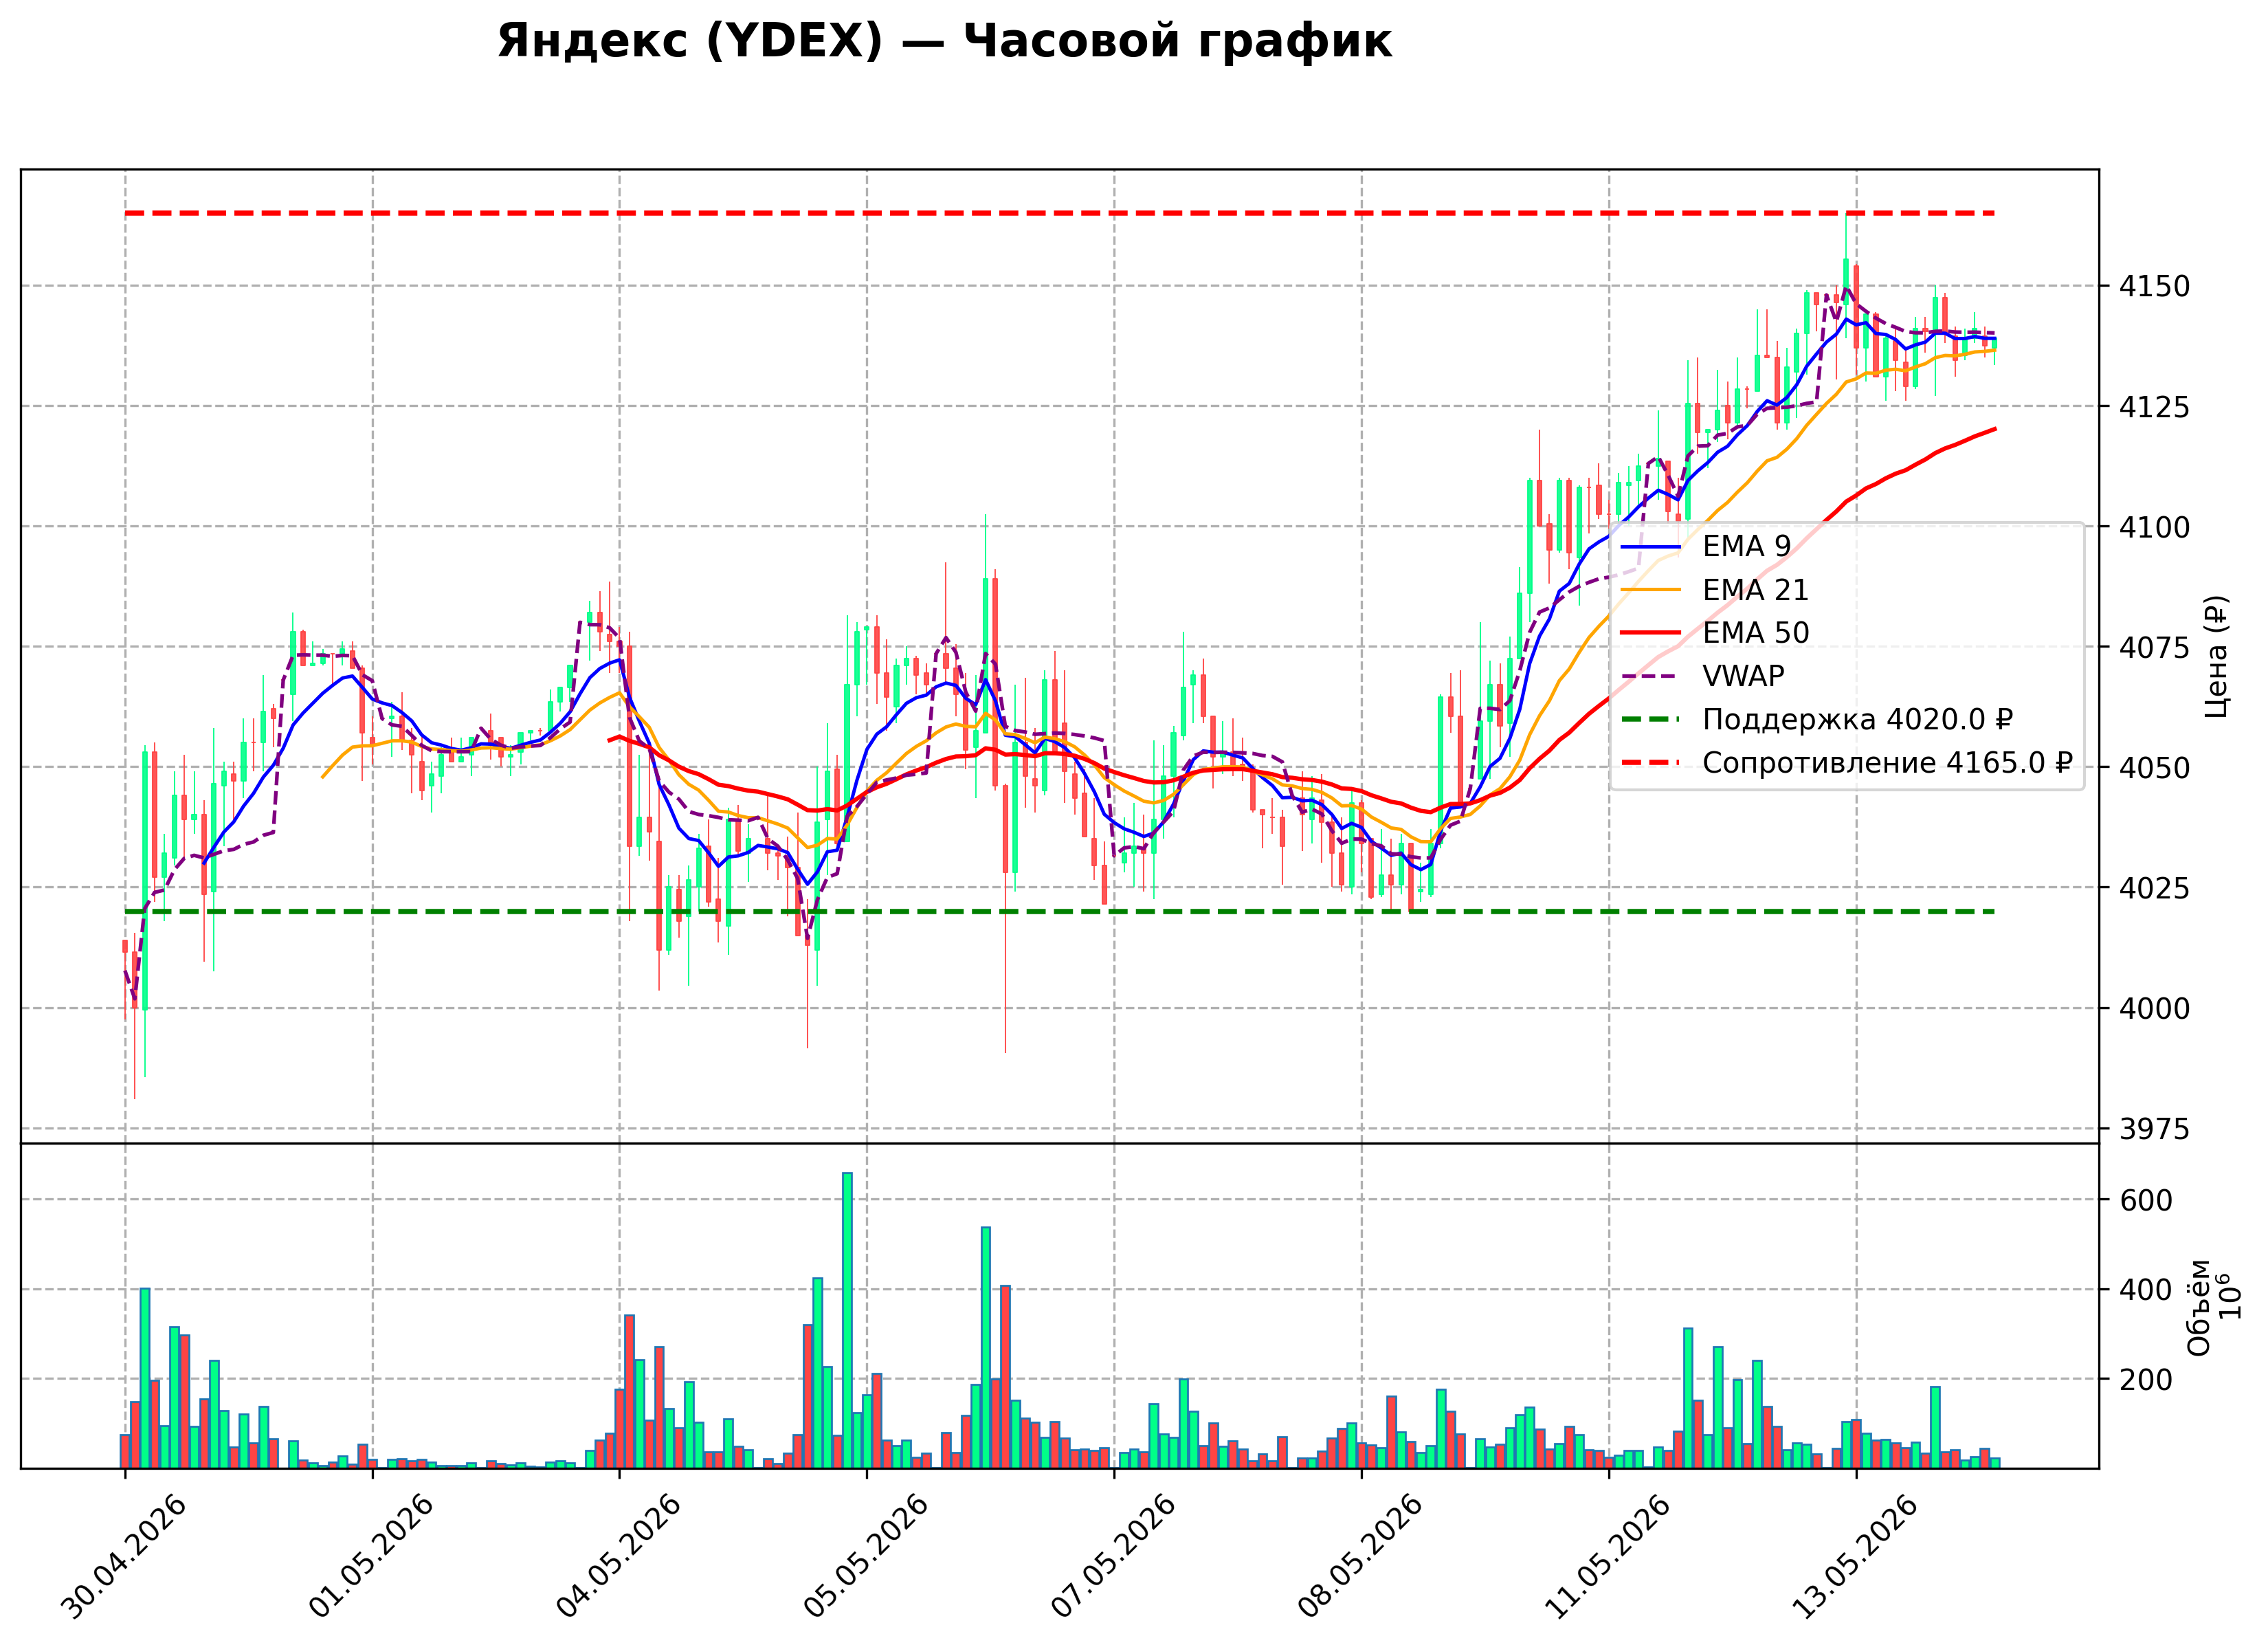
Task: Click the 200 volume axis label
Action: tap(2146, 1380)
